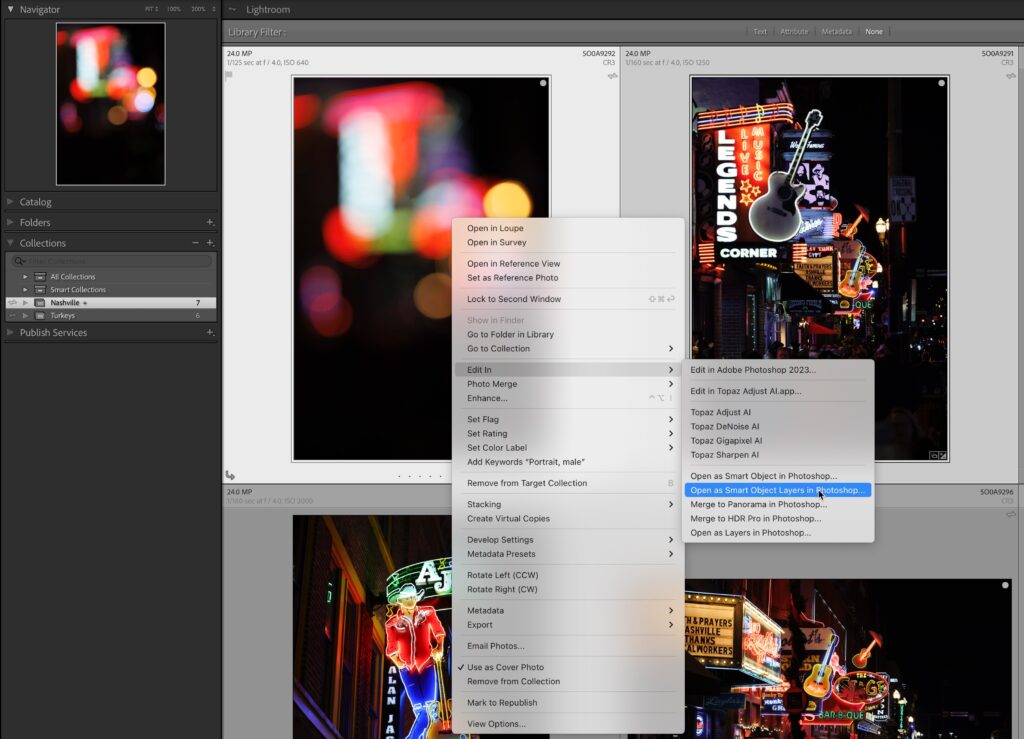Viewport: 1024px width, 739px height.
Task: Enable the Attribute library filter
Action: 794,31
